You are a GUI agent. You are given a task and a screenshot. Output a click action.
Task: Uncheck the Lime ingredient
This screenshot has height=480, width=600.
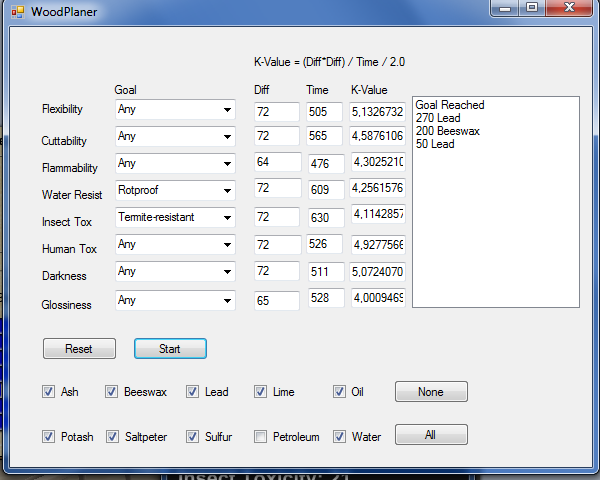point(260,392)
